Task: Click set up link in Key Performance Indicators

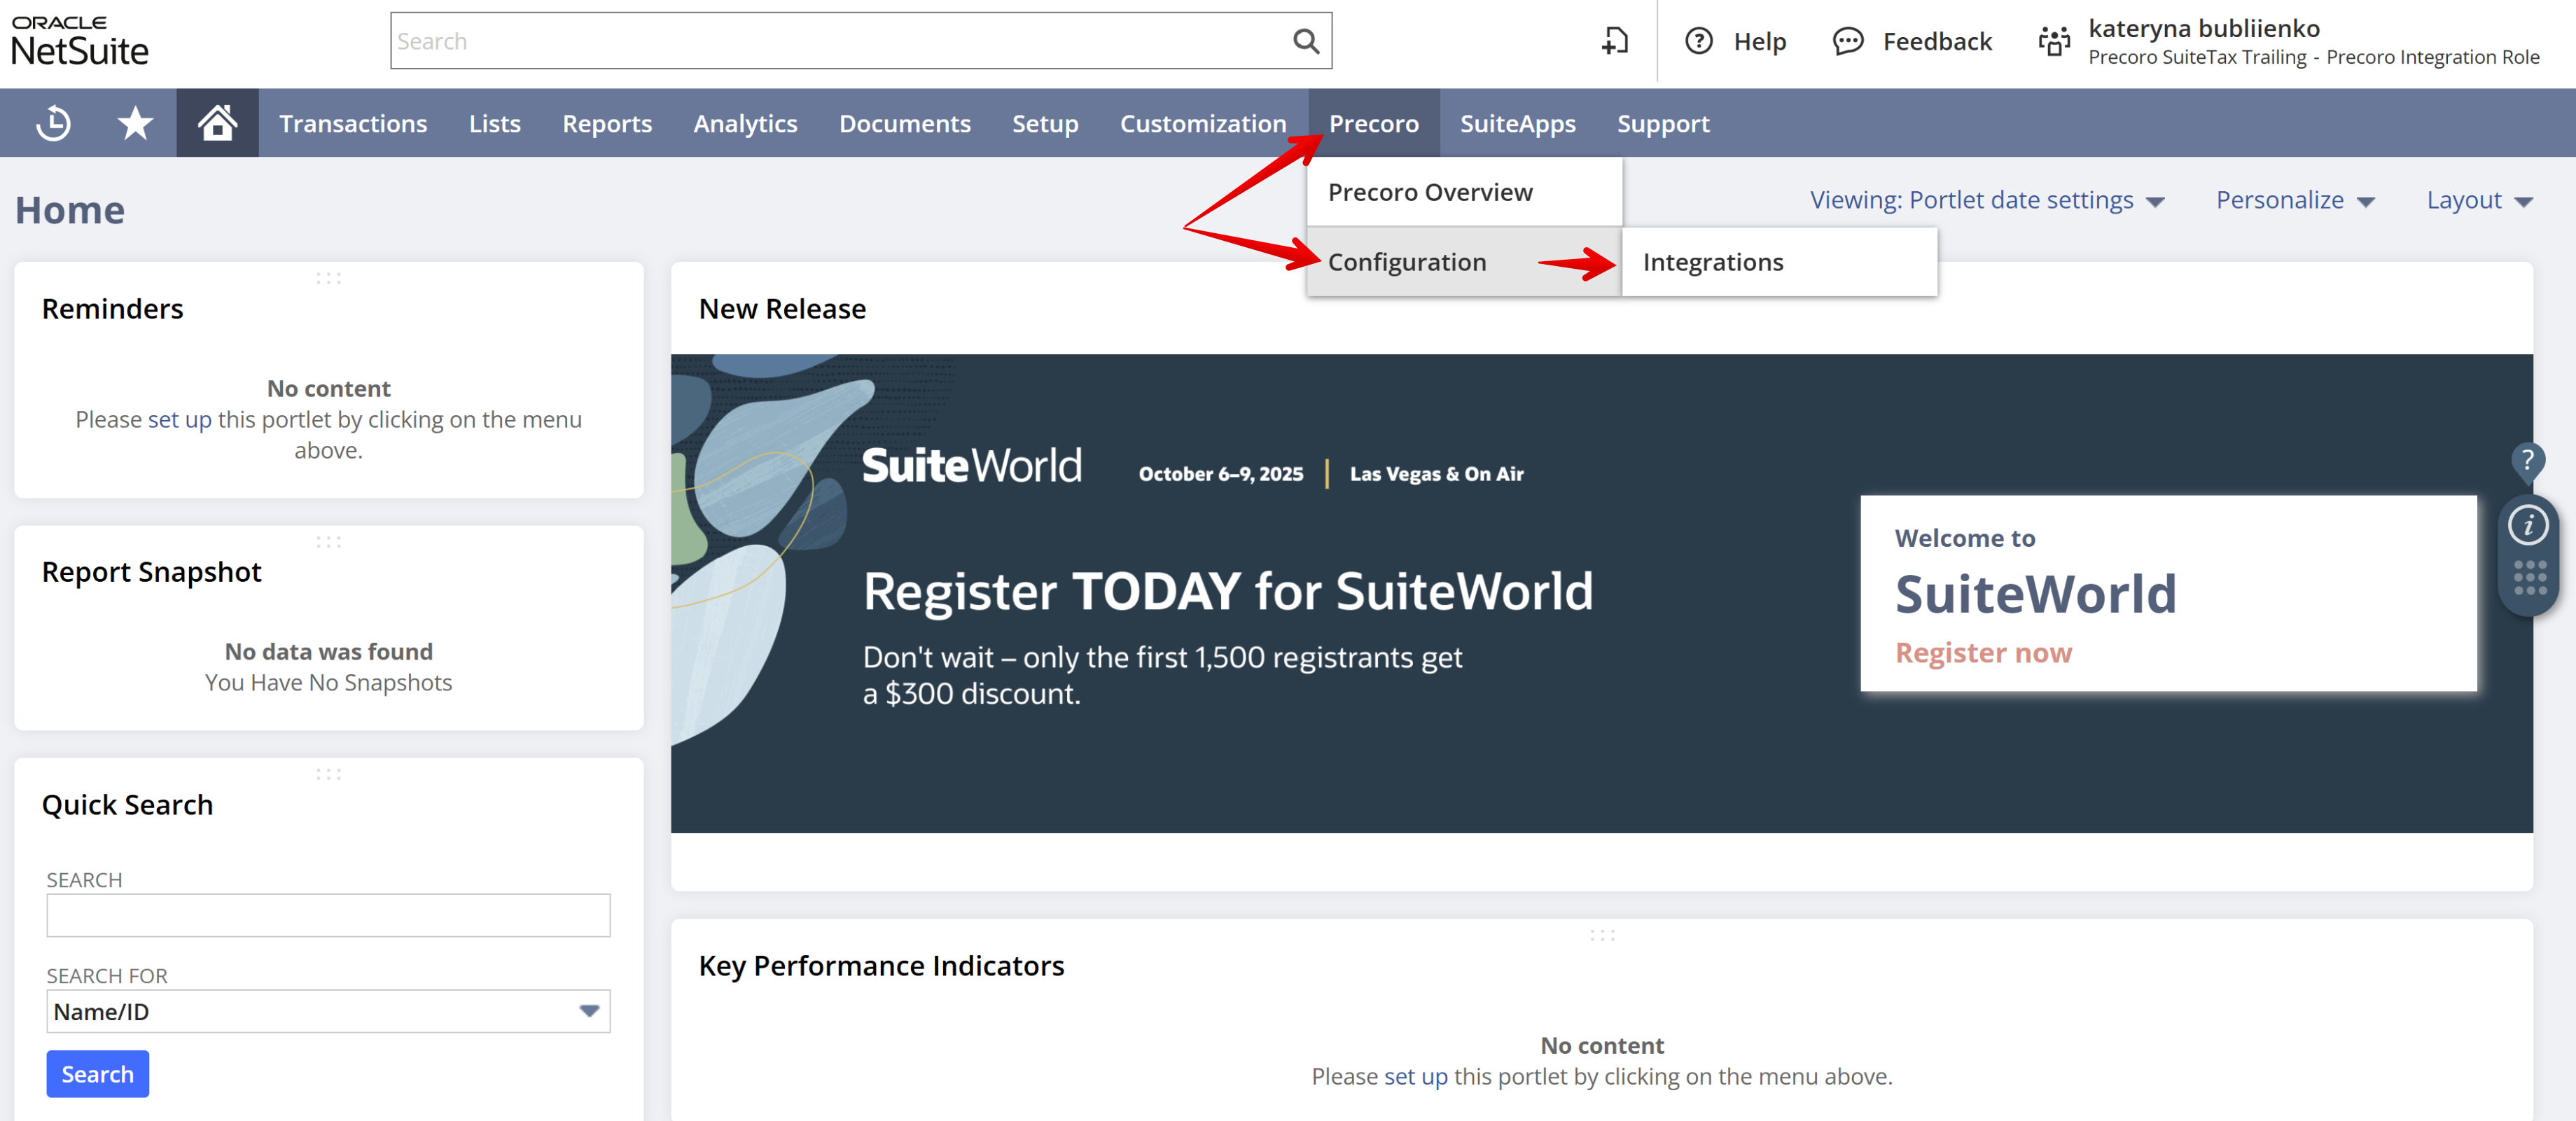Action: pyautogui.click(x=1415, y=1076)
